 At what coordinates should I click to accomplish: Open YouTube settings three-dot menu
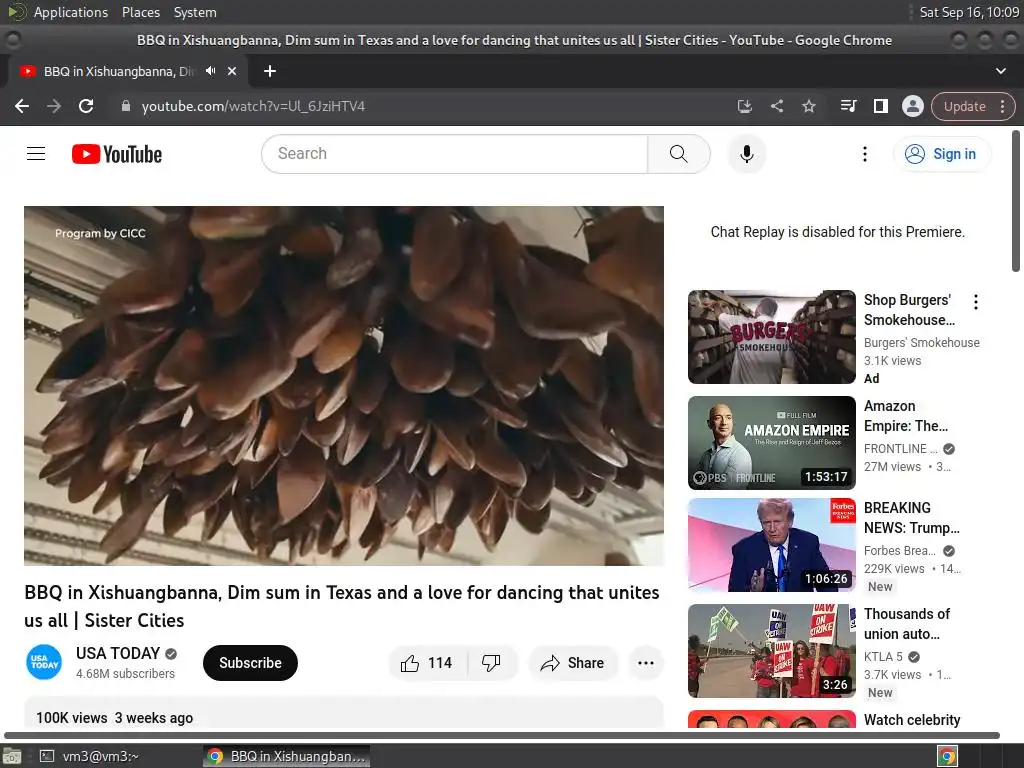[x=865, y=154]
